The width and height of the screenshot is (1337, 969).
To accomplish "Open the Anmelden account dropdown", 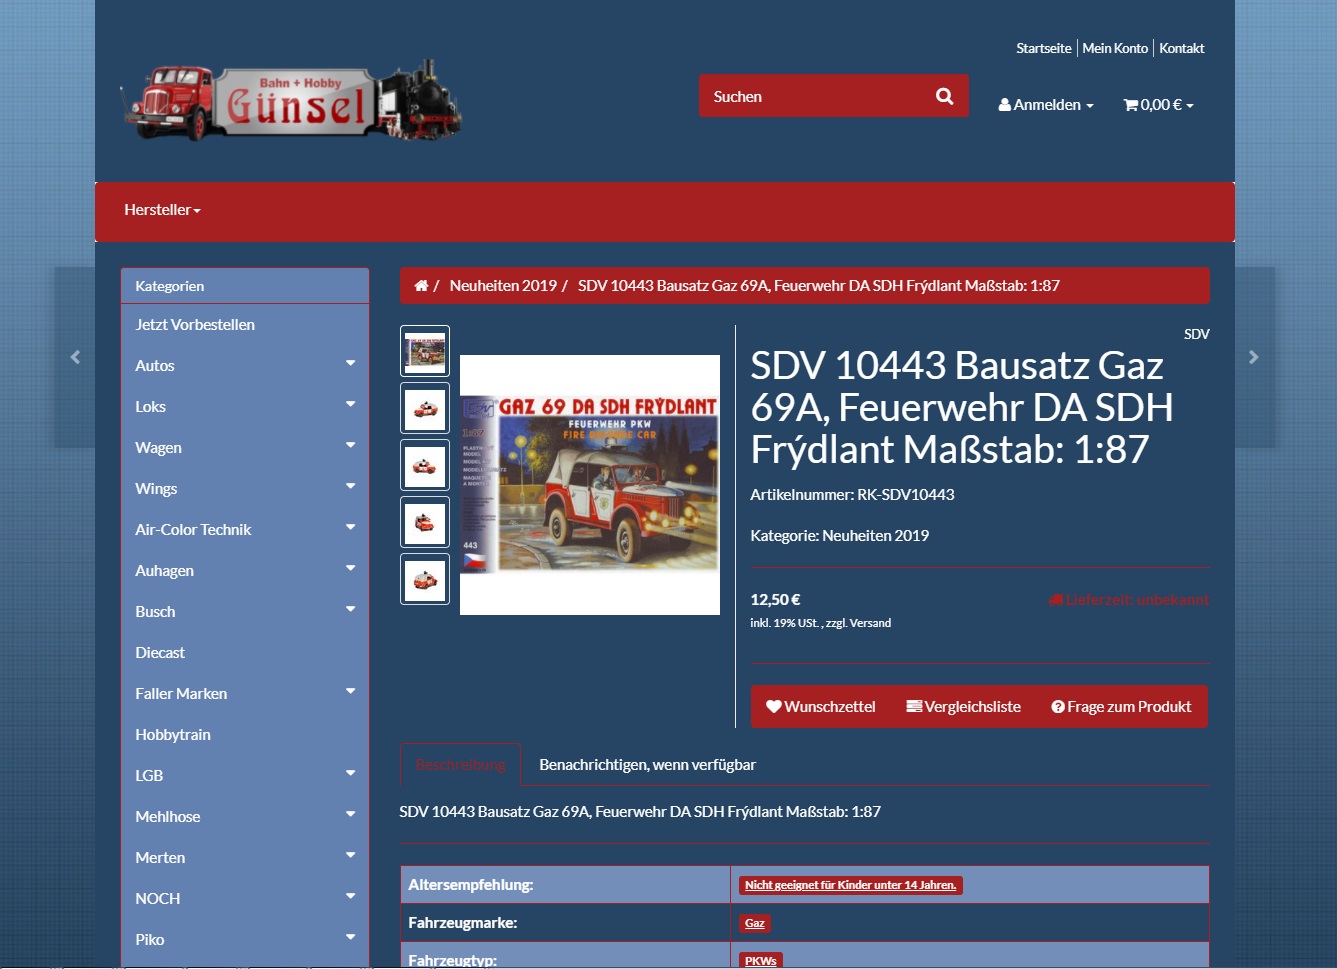I will pos(1046,105).
